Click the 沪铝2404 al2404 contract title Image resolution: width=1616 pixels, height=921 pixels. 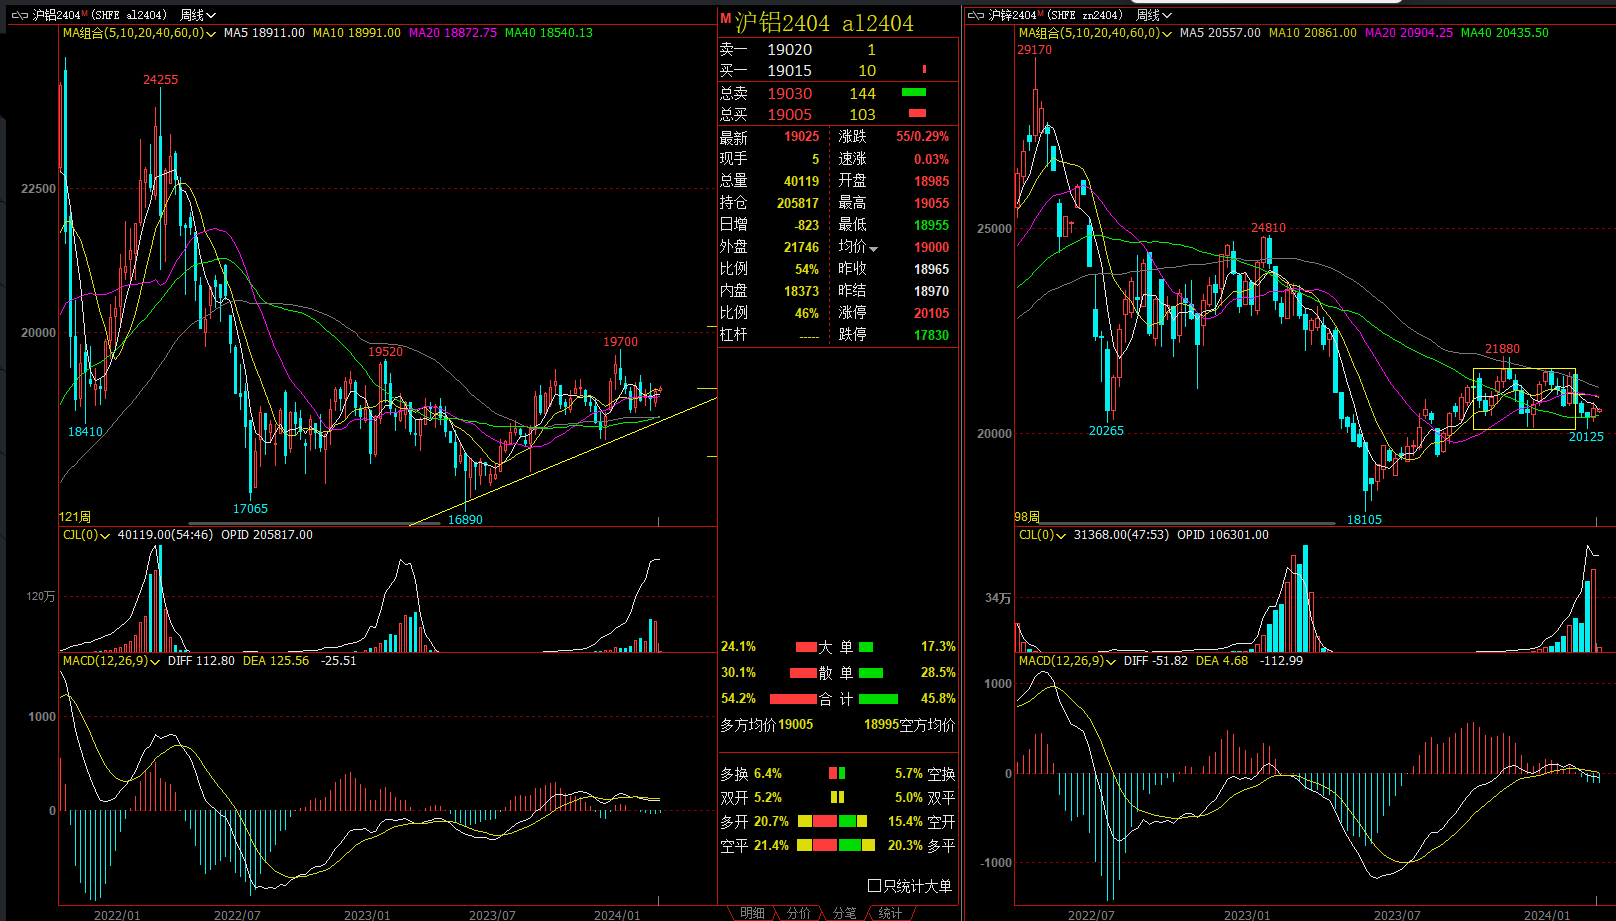pyautogui.click(x=824, y=23)
